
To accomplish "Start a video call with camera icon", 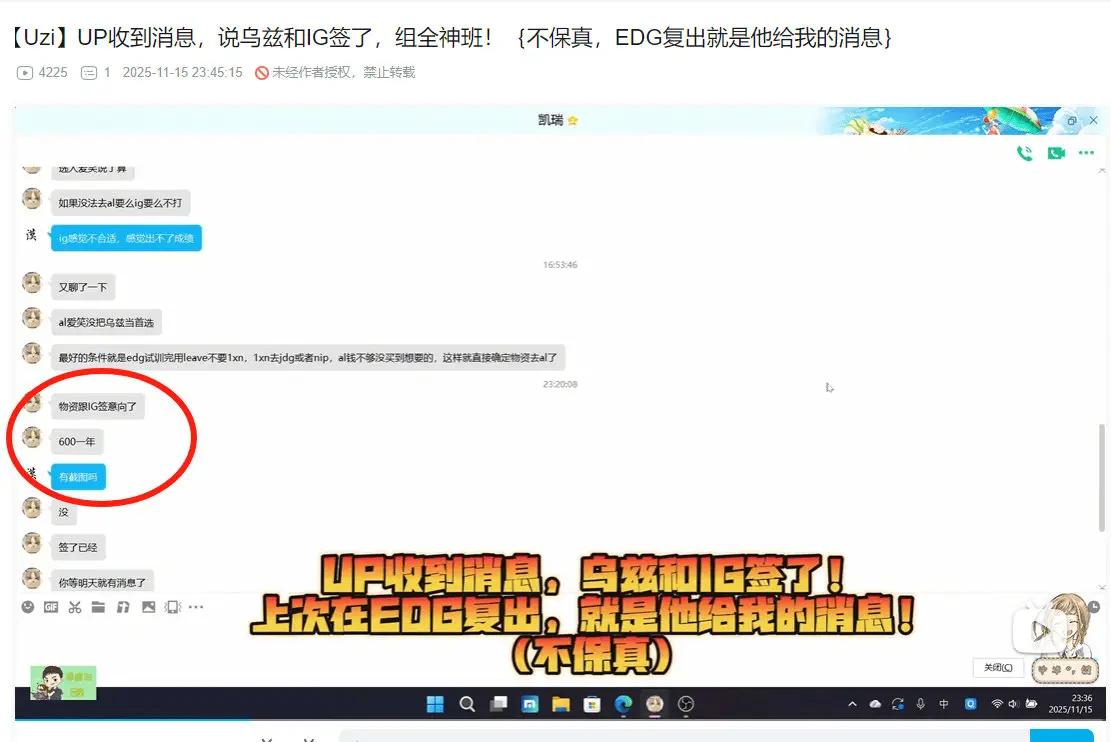I will click(x=1056, y=153).
